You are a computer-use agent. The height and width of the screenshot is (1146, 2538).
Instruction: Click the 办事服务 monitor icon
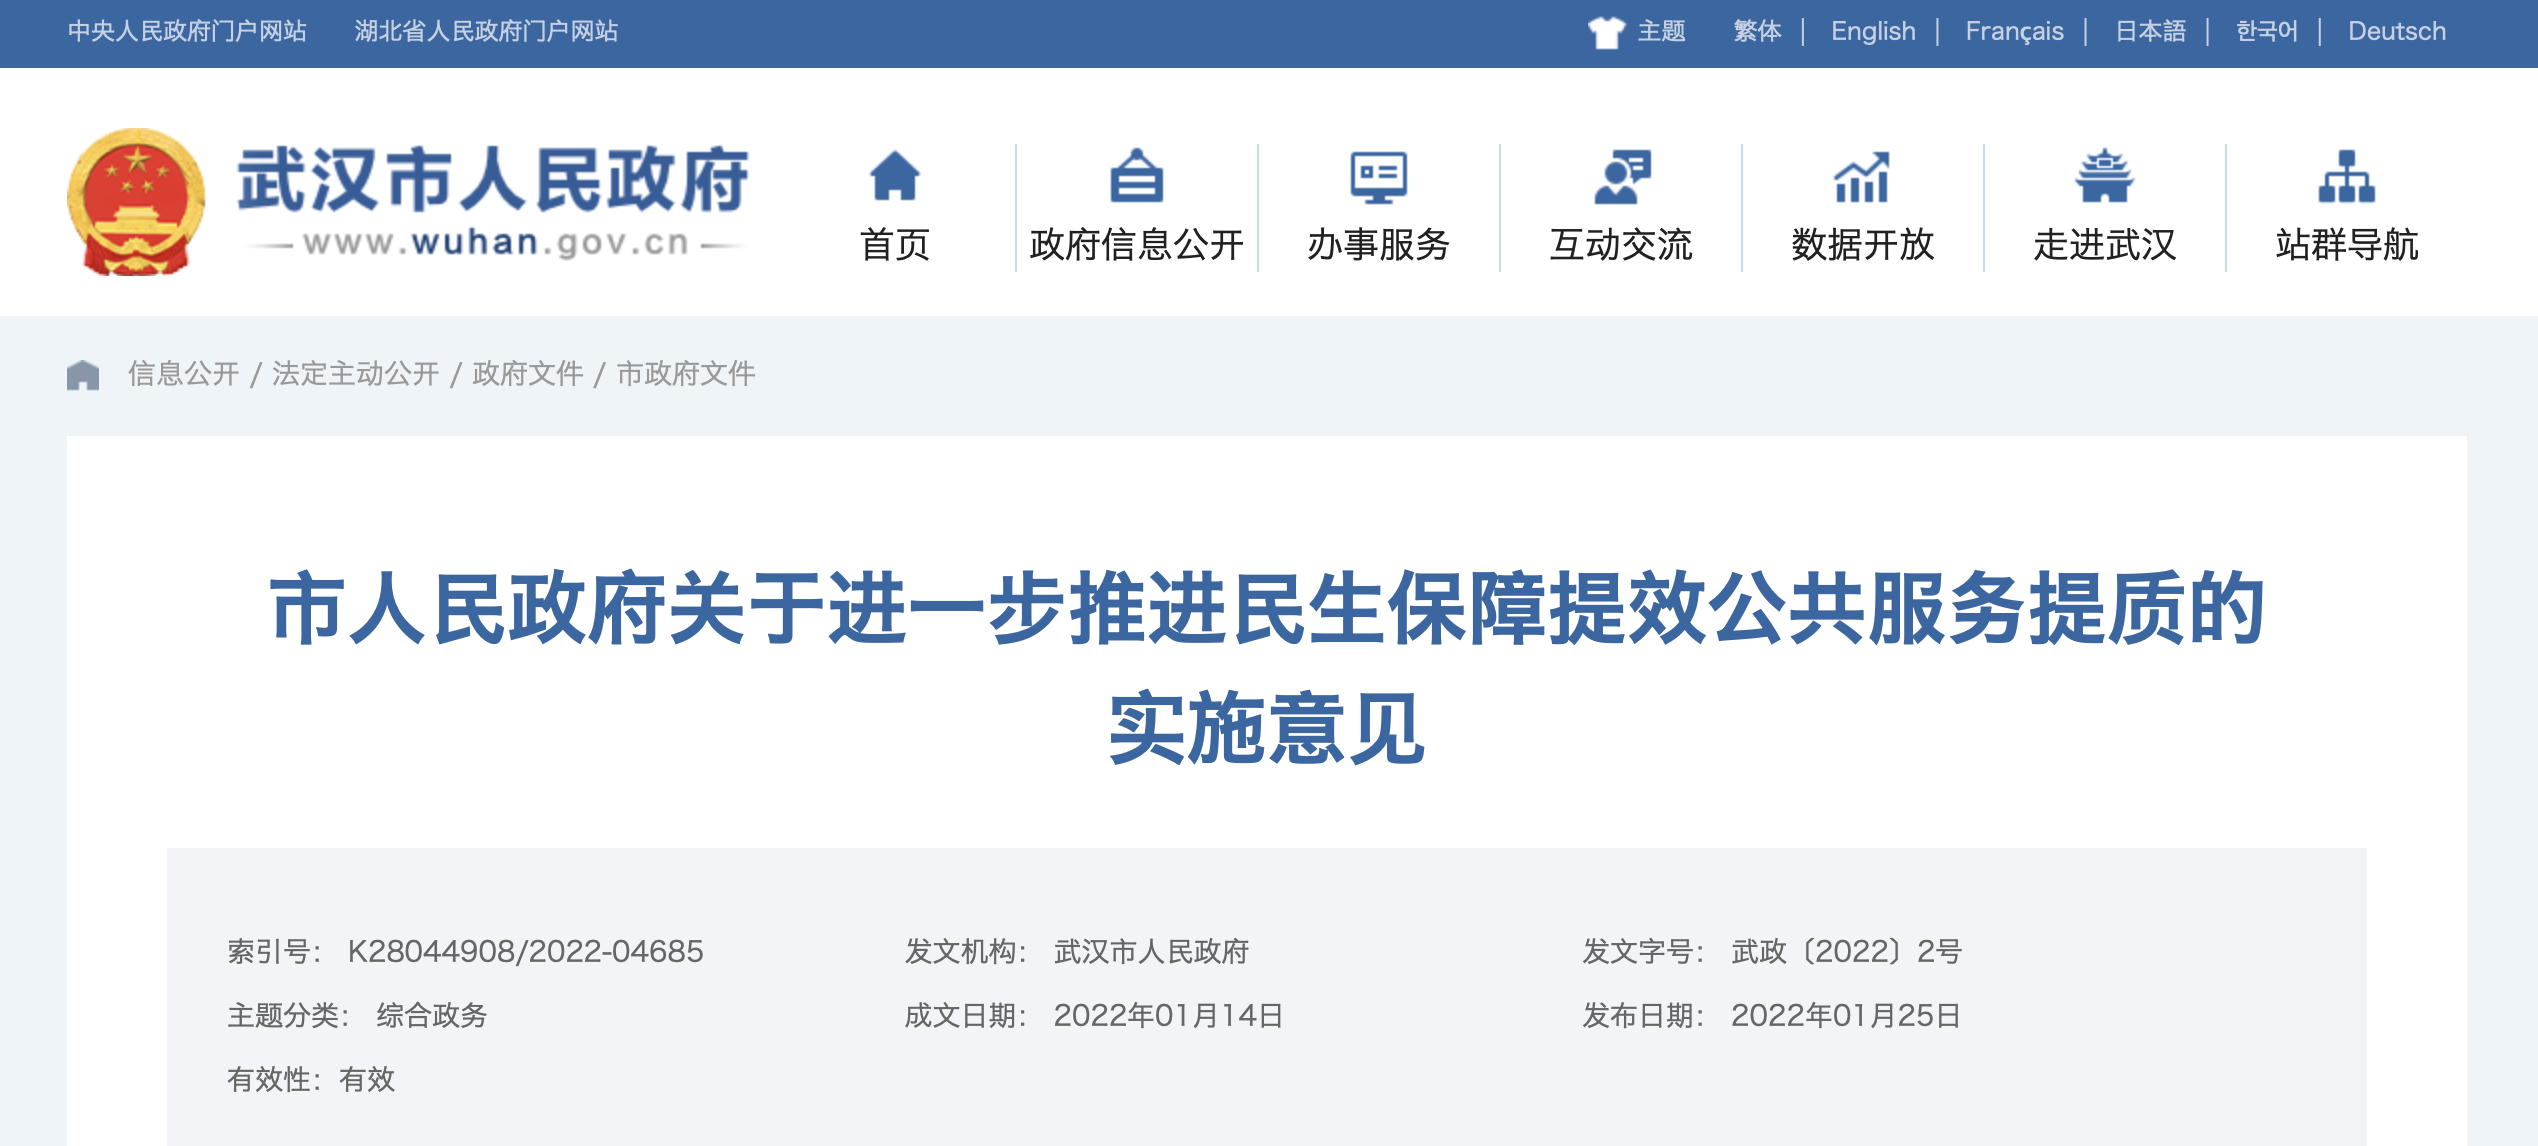click(x=1378, y=176)
